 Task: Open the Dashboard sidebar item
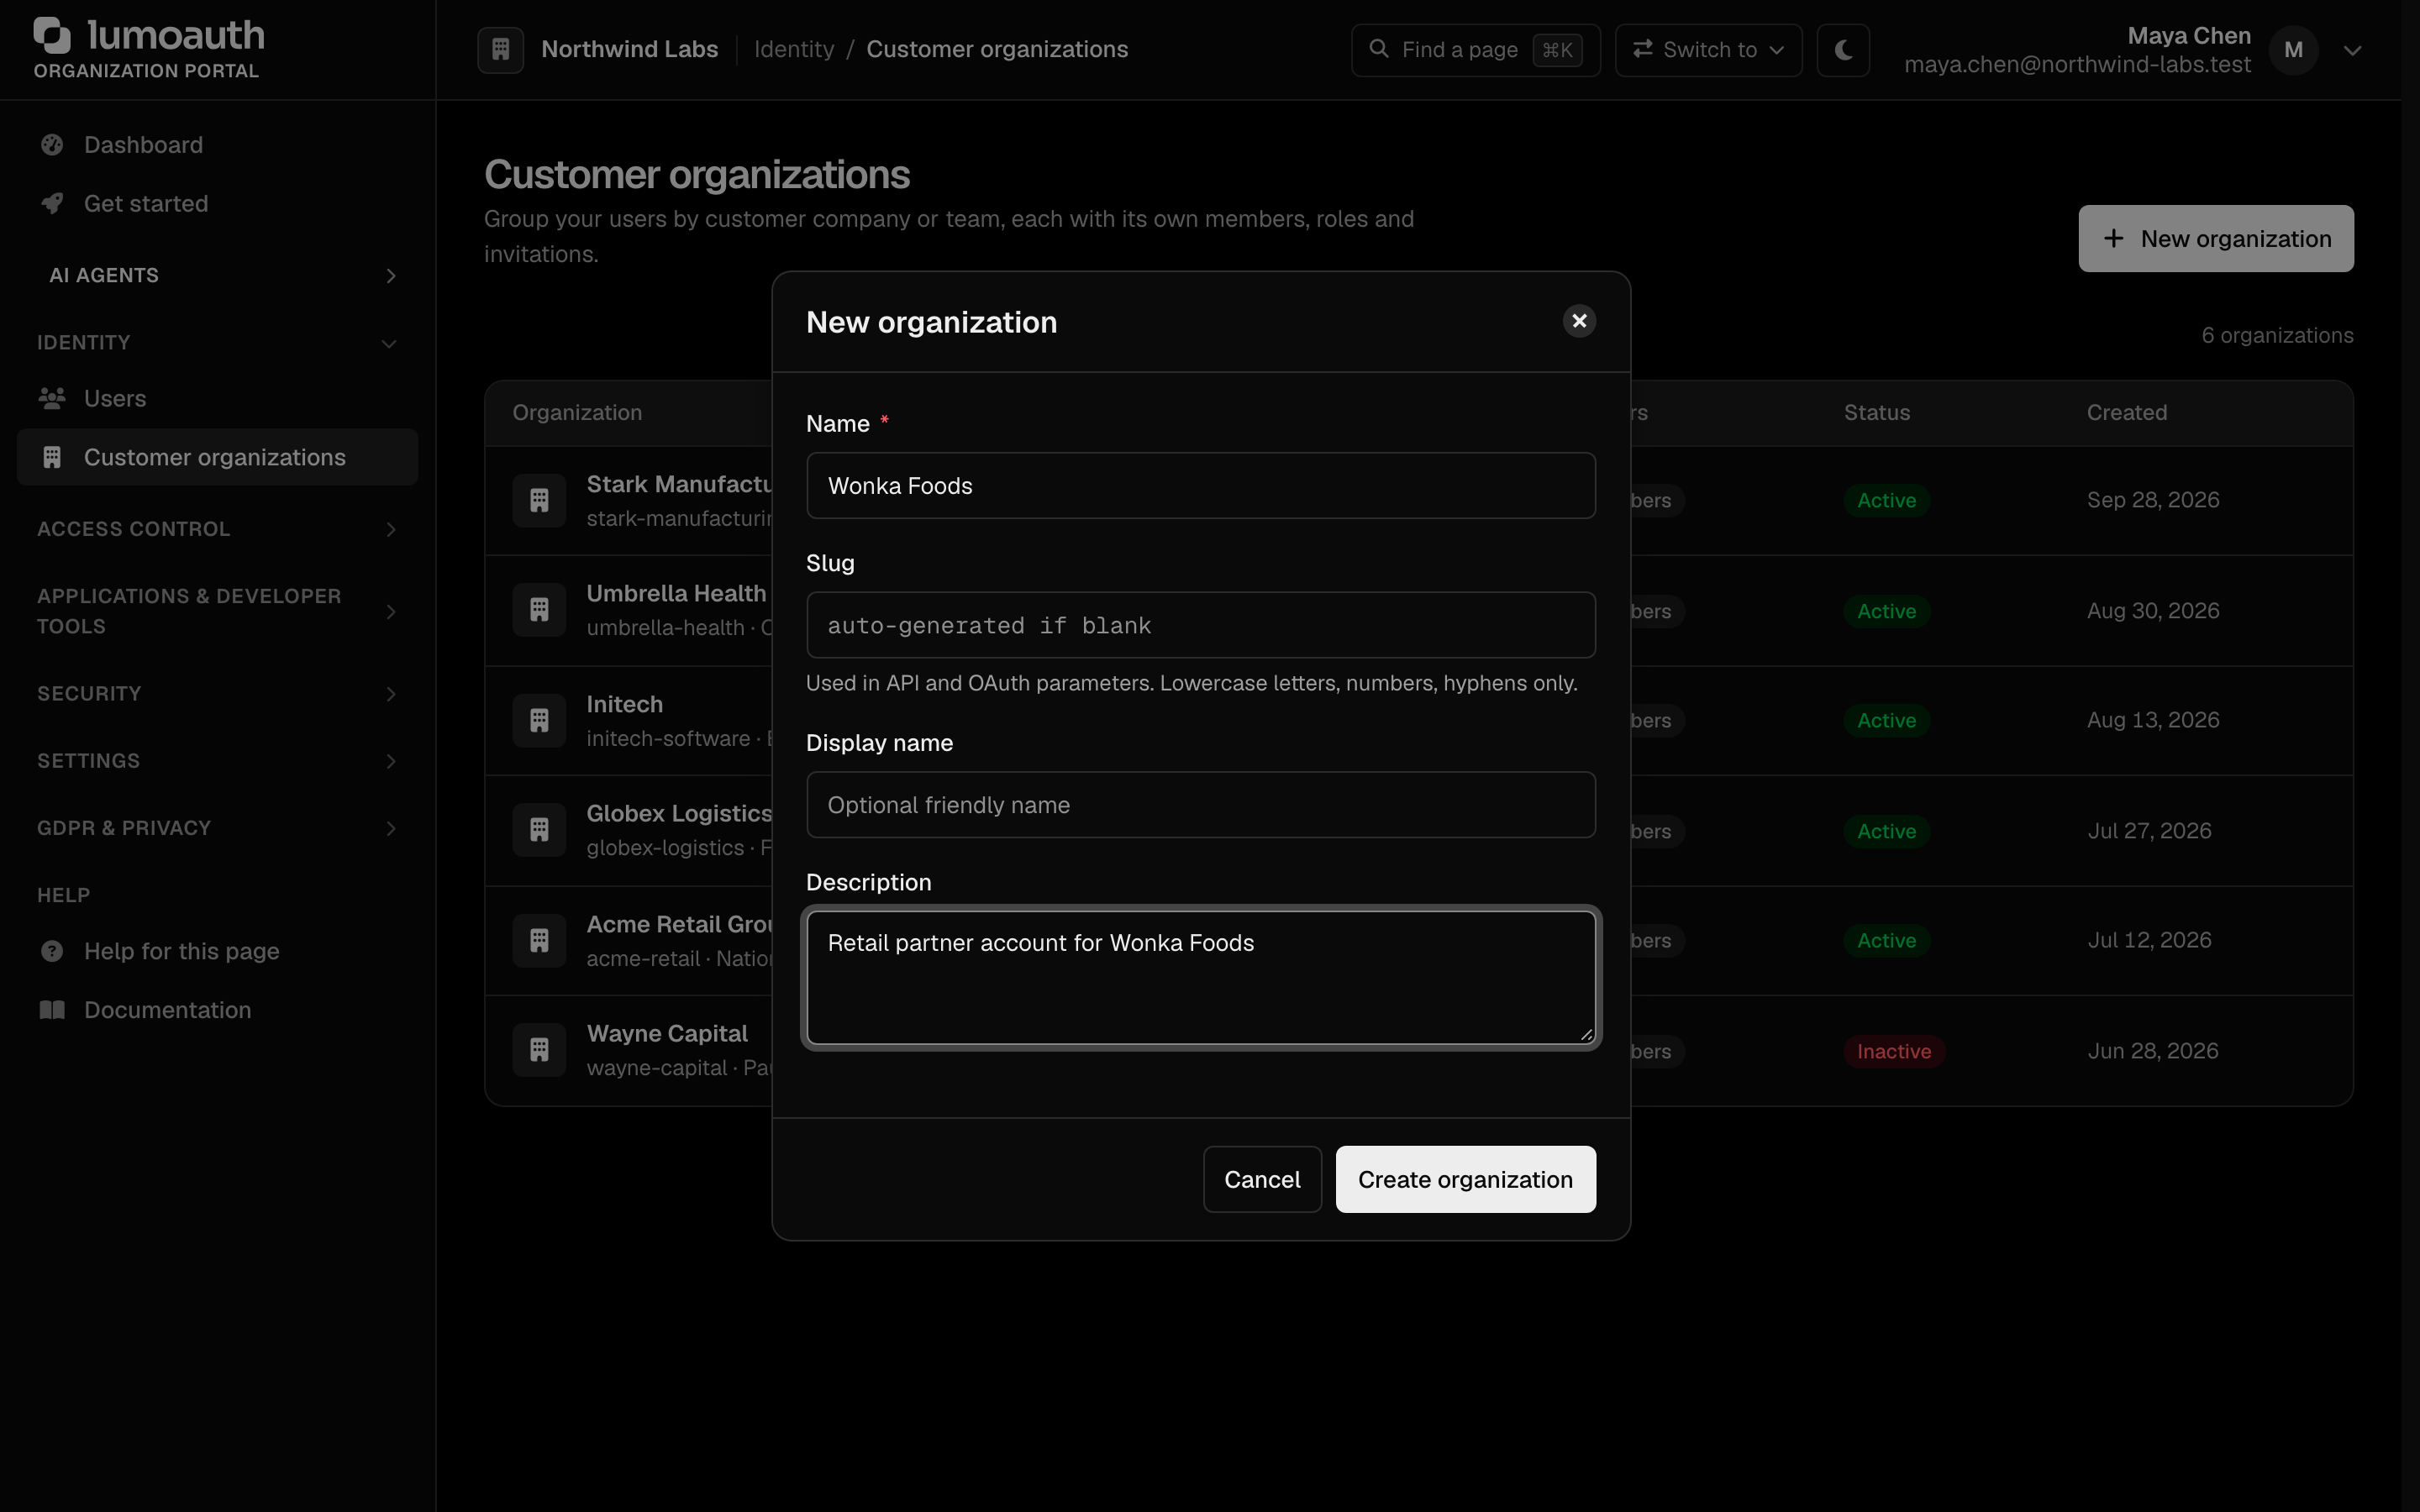pyautogui.click(x=217, y=145)
